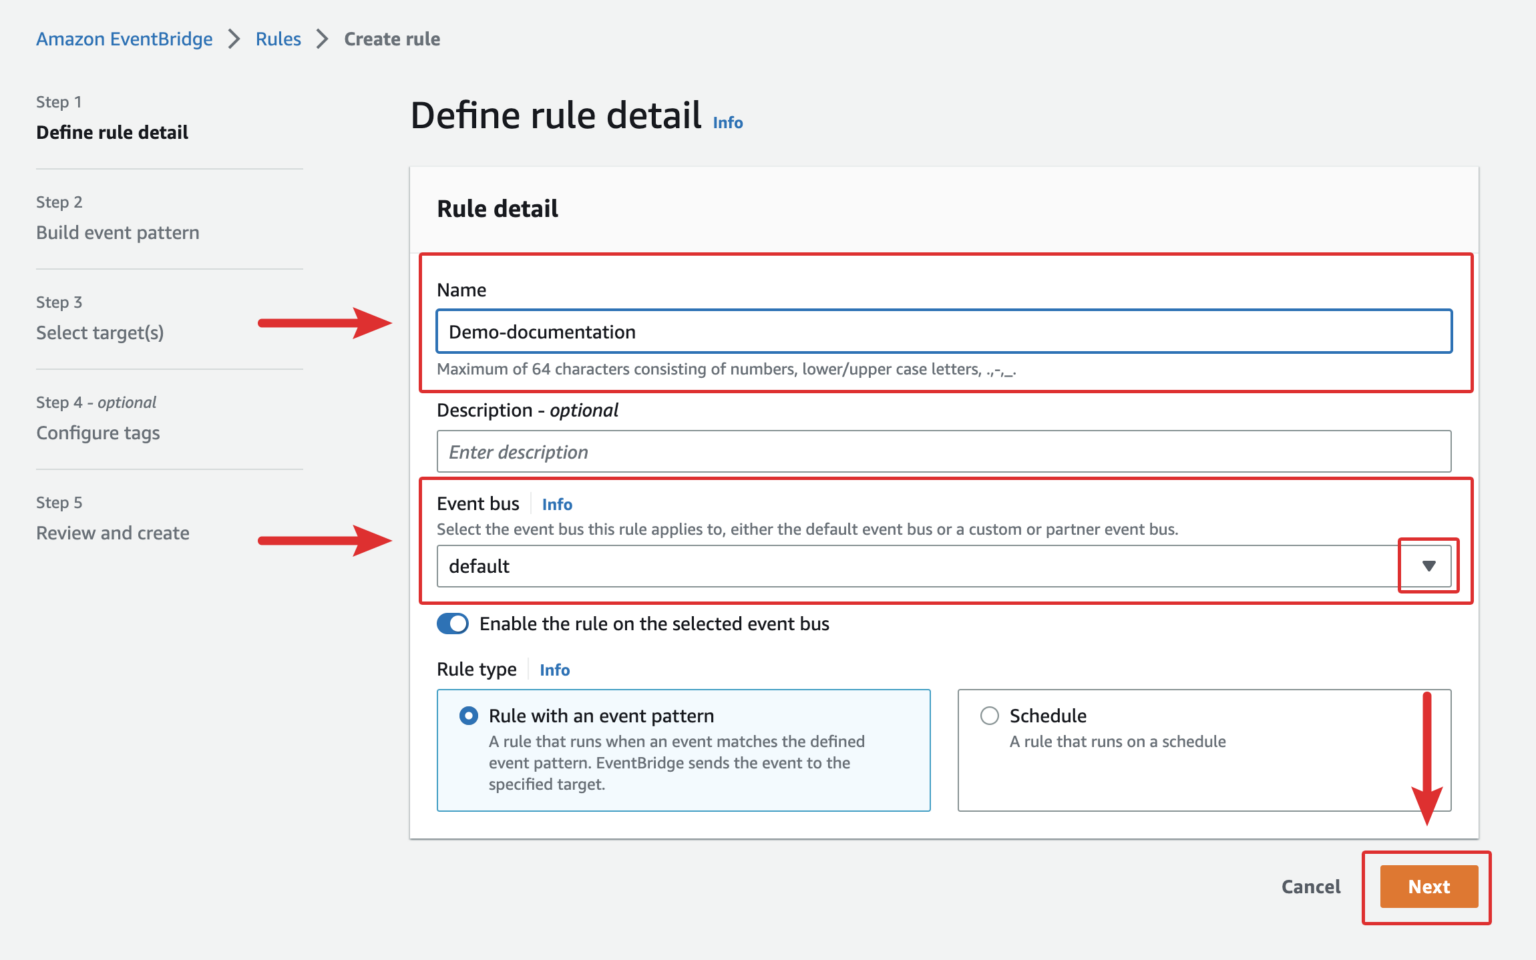Viewport: 1536px width, 960px height.
Task: Open the Define rule detail Info link
Action: pyautogui.click(x=727, y=122)
